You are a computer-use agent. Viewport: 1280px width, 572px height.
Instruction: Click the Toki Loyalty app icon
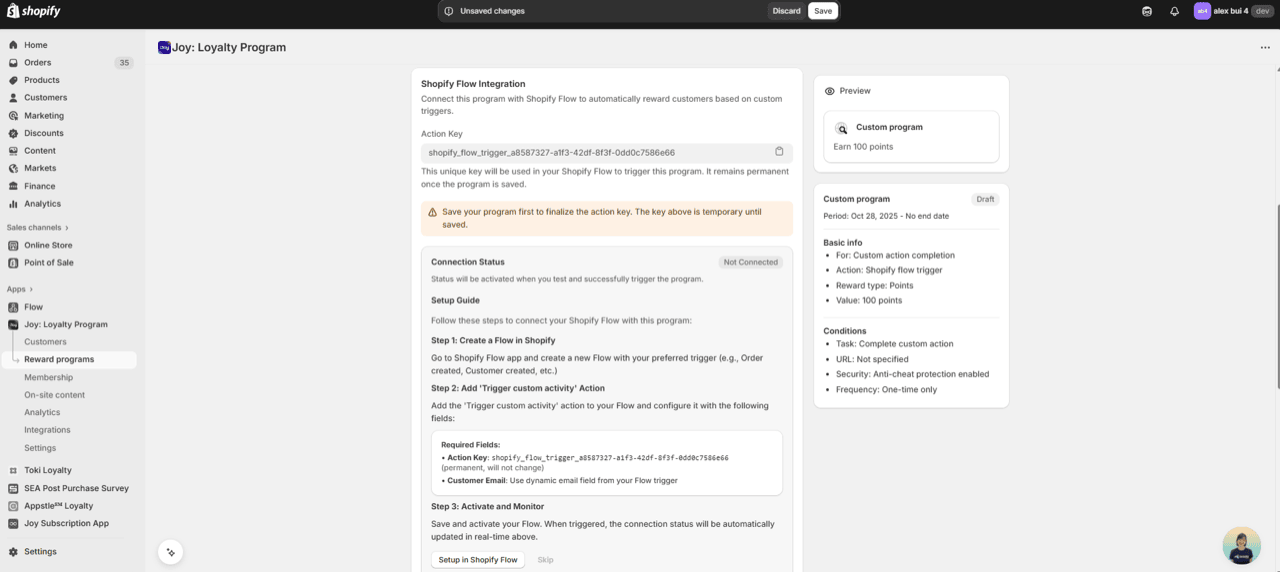pos(14,470)
